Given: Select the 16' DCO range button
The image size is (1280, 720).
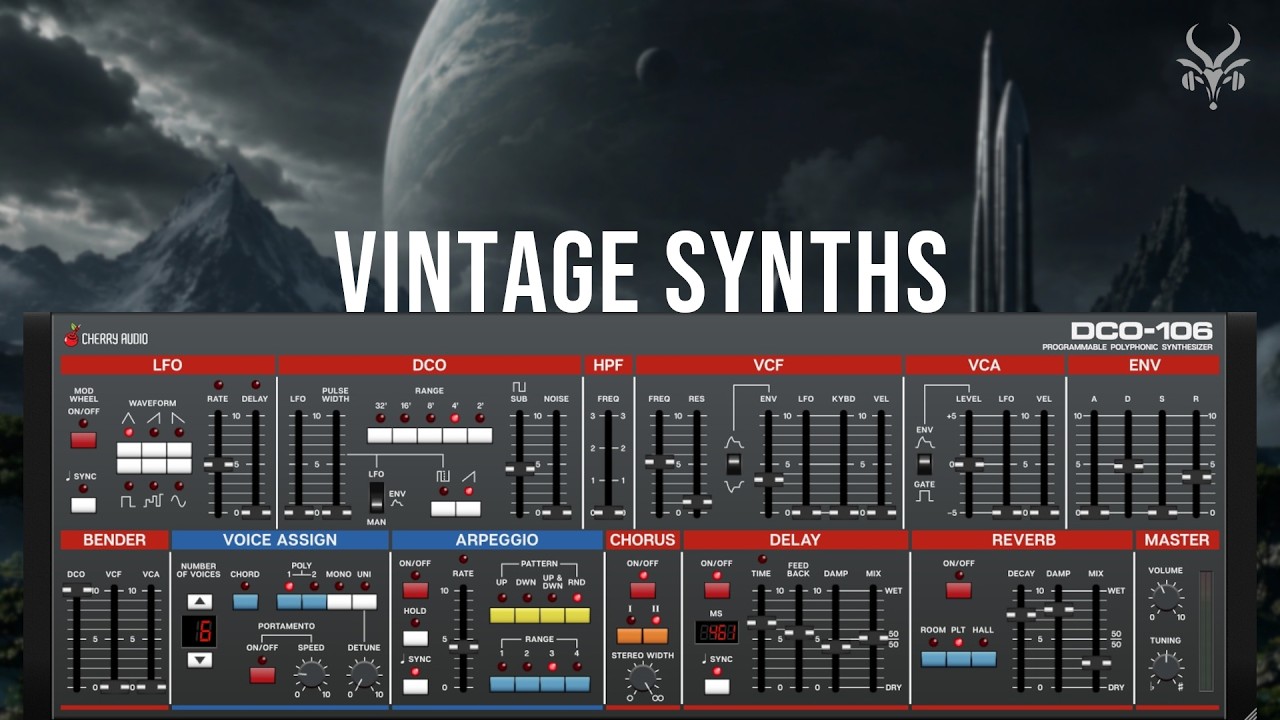Looking at the screenshot, I should coord(405,435).
